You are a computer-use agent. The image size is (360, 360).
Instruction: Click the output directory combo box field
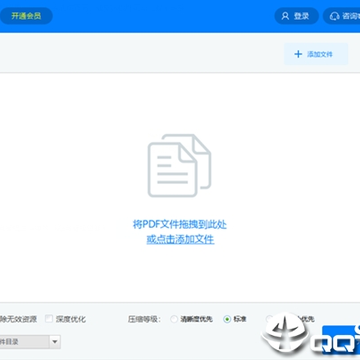pos(30,342)
